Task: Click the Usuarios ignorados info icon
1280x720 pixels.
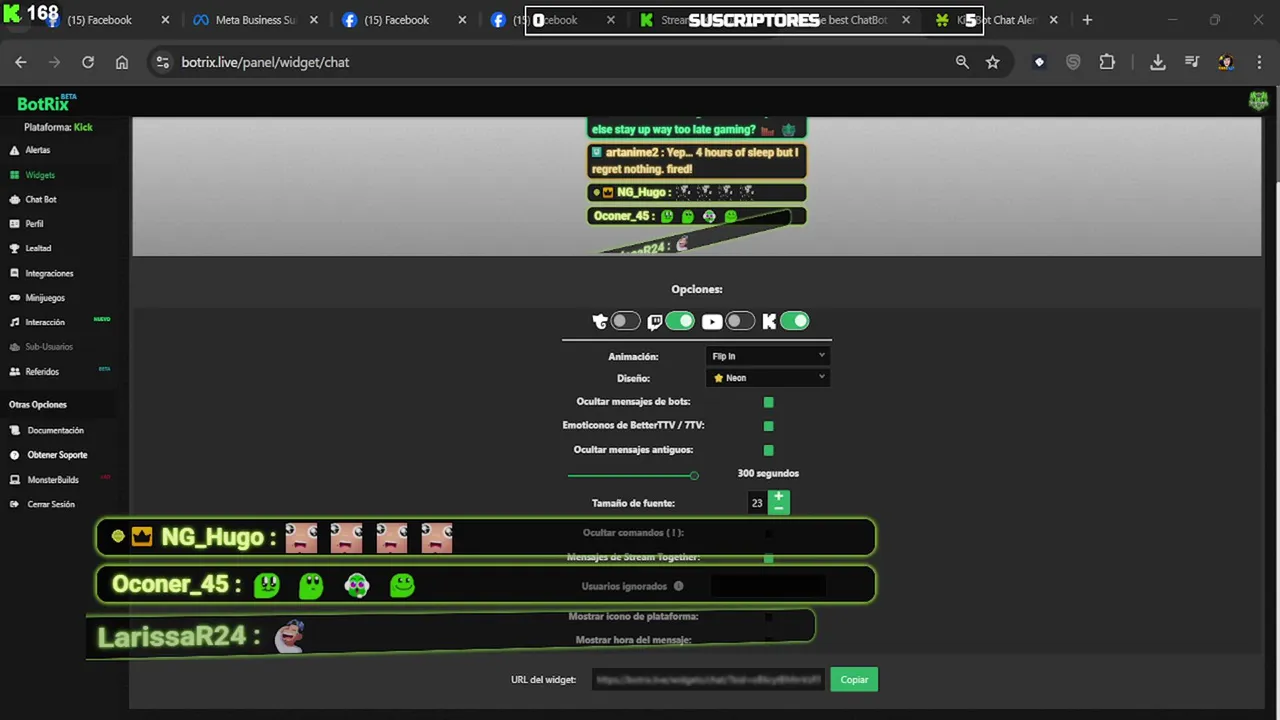Action: 678,586
